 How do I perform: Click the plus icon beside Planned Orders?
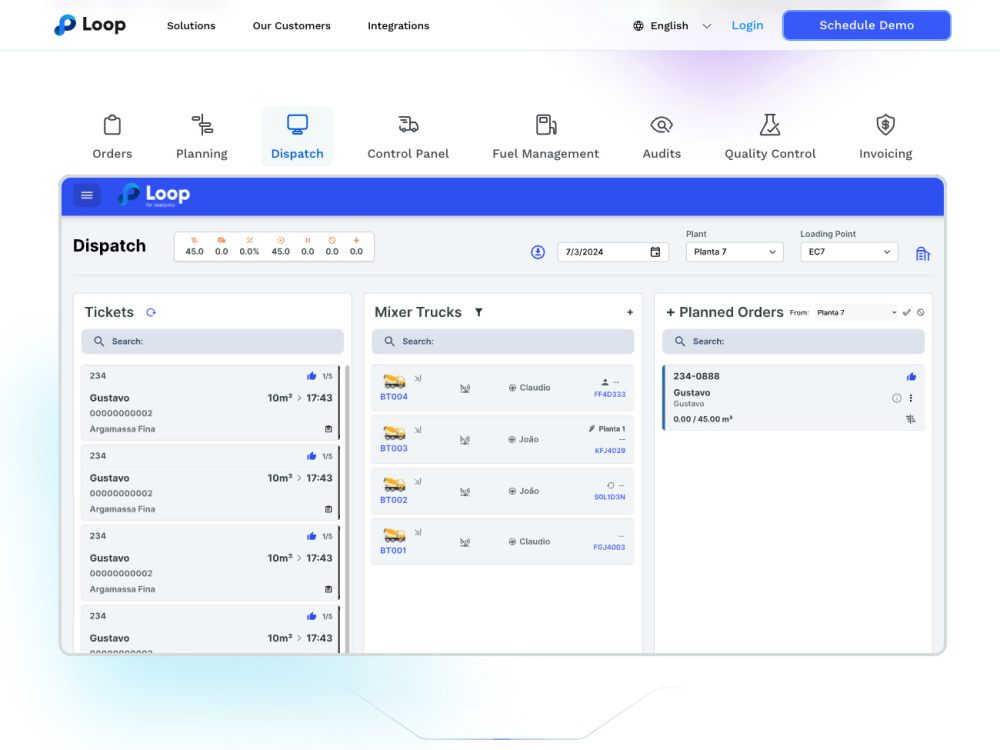tap(670, 312)
